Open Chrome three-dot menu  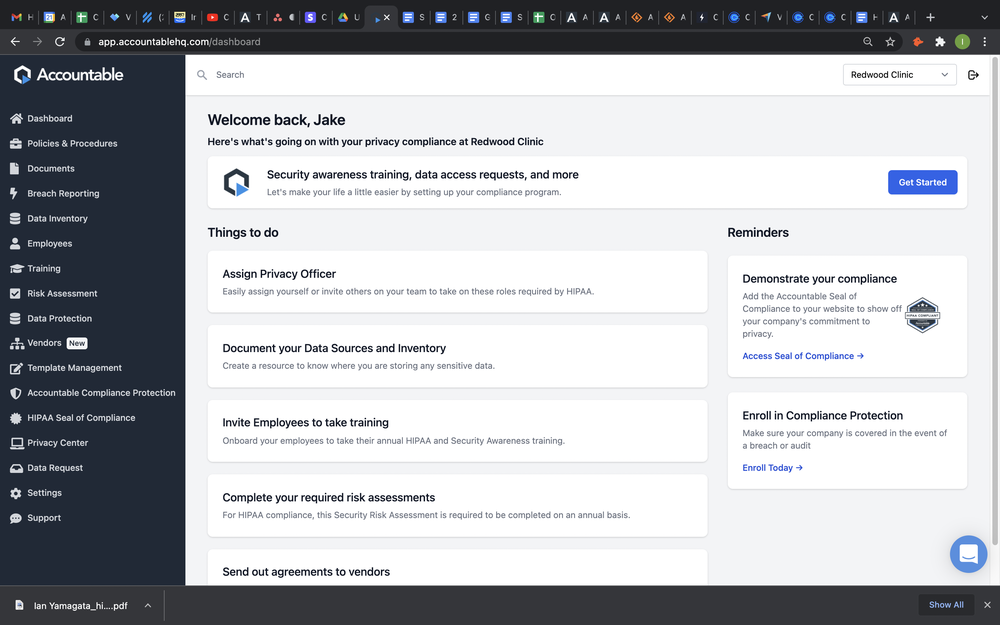(x=984, y=41)
